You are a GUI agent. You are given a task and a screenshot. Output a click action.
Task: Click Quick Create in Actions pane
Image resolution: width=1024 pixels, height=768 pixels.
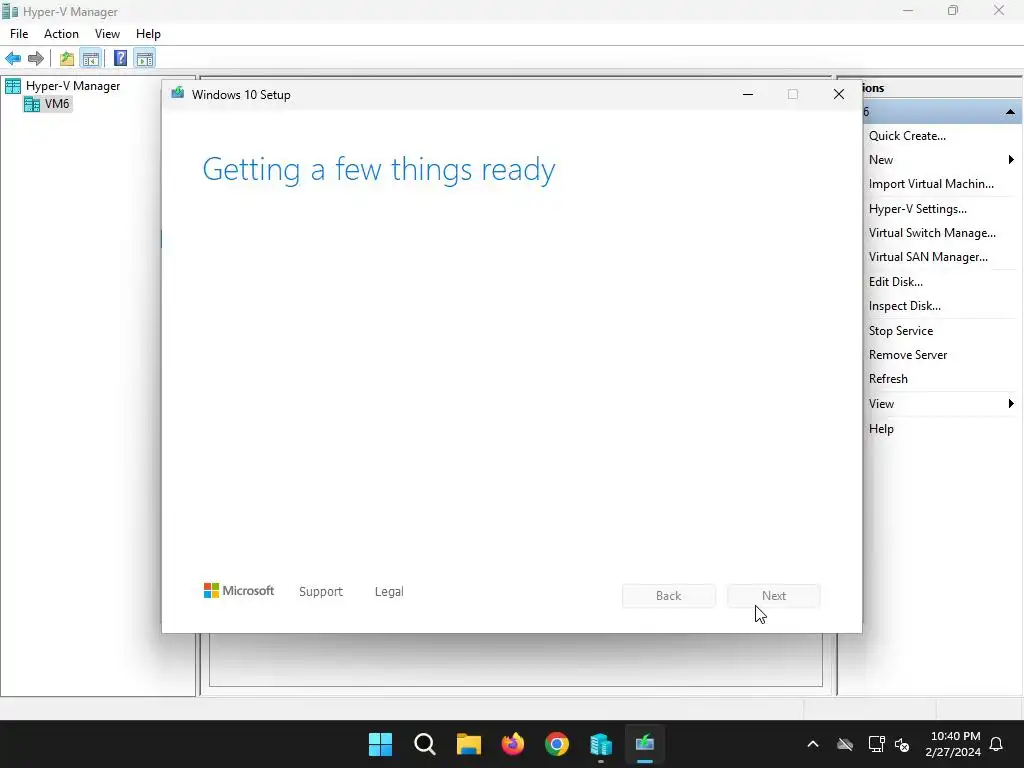[907, 136]
